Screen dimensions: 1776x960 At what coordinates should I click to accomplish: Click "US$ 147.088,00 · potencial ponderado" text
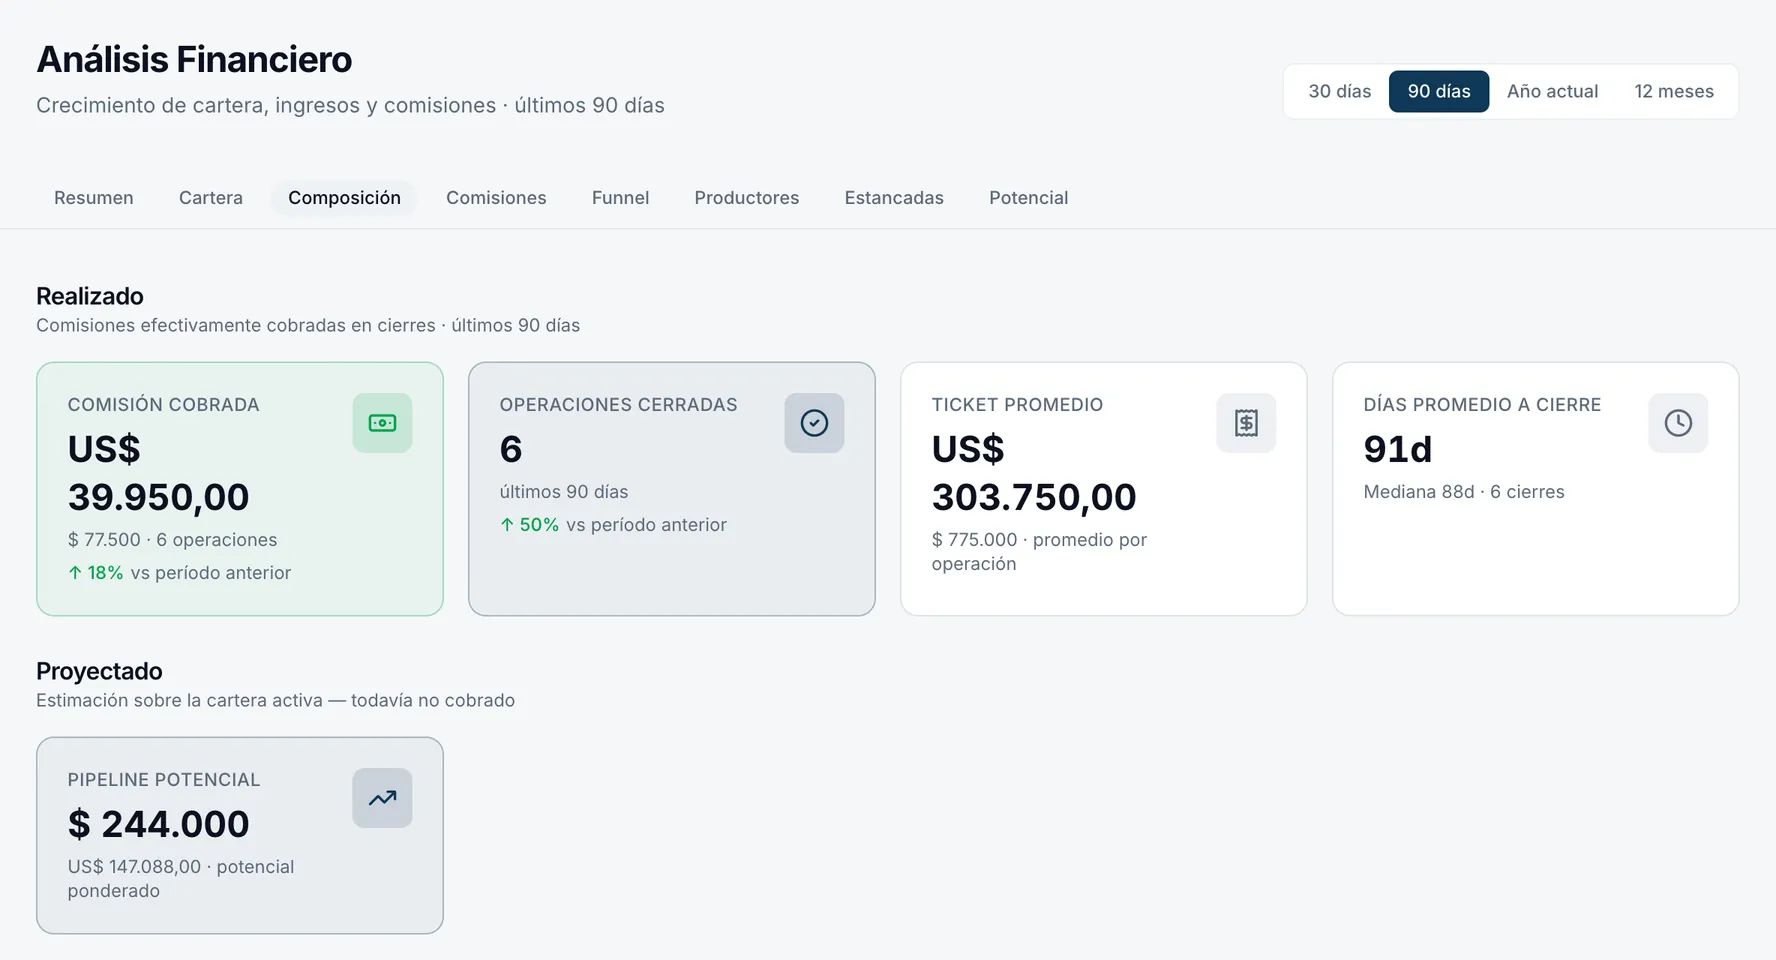[x=181, y=879]
